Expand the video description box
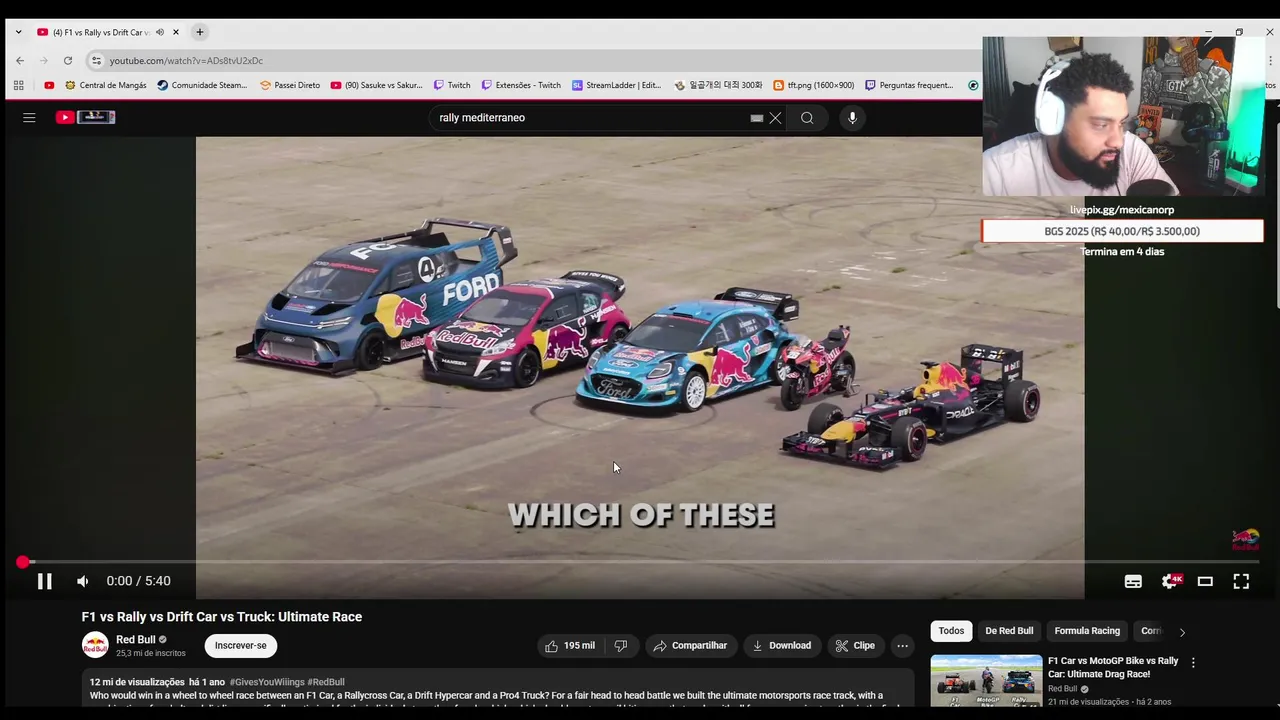 coord(498,690)
